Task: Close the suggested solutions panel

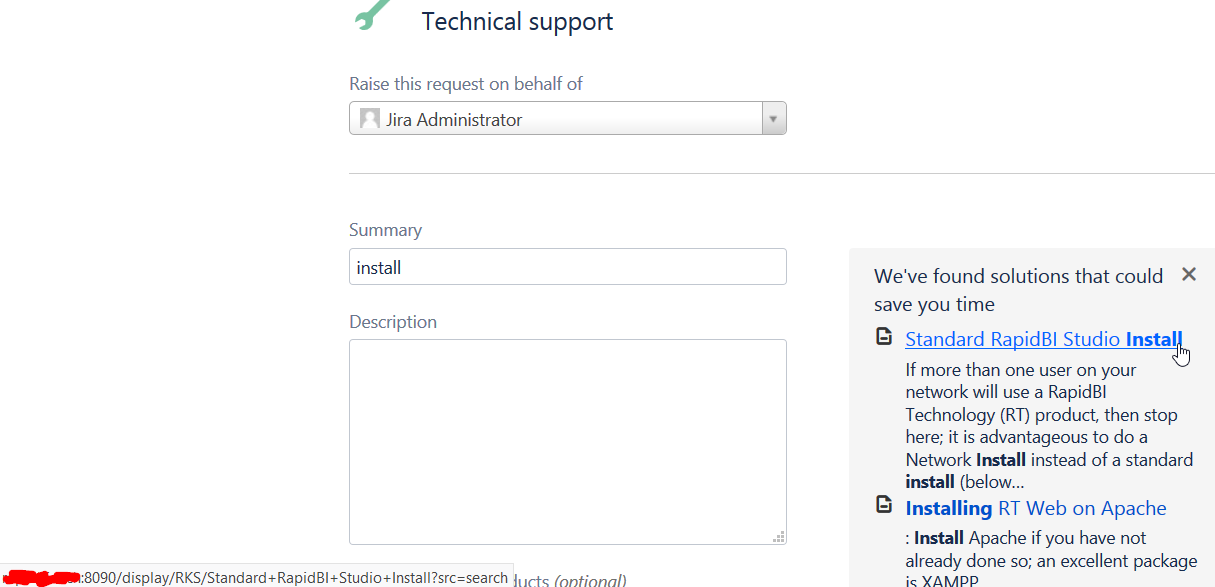Action: click(1188, 274)
